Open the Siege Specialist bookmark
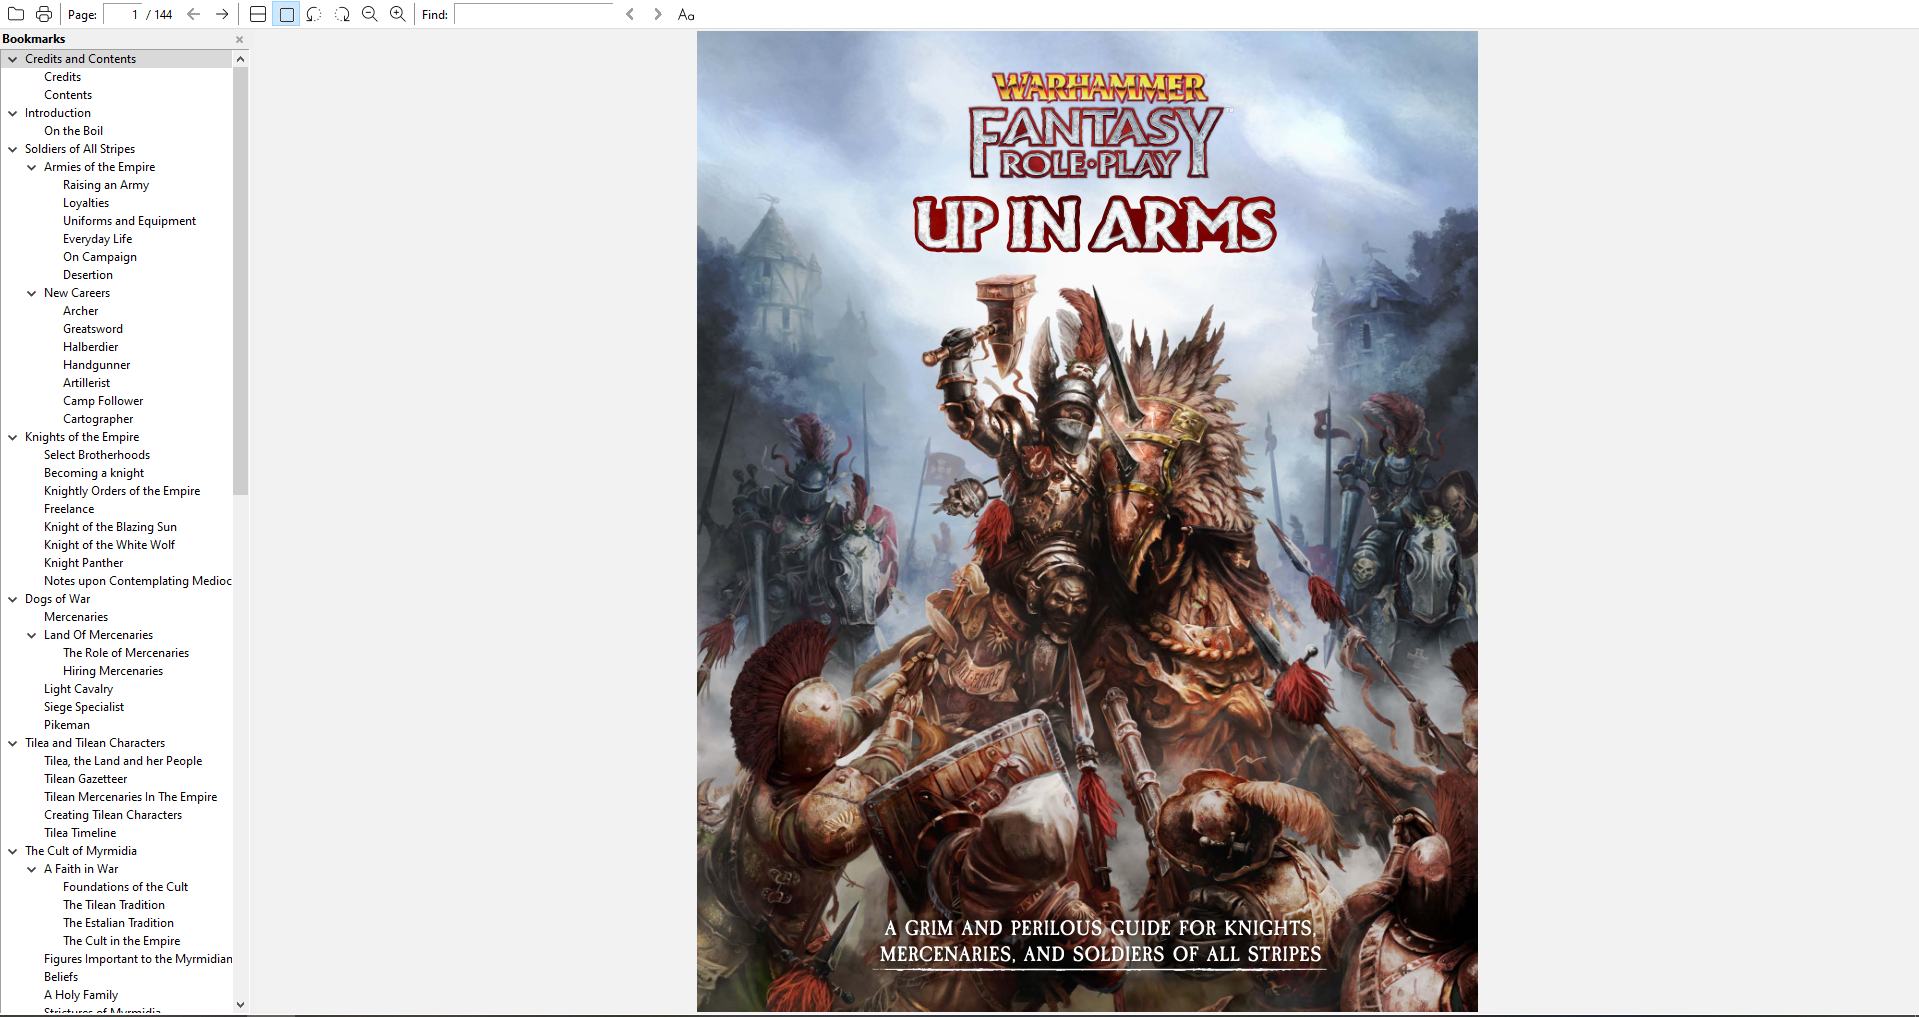Viewport: 1919px width, 1017px height. pyautogui.click(x=84, y=707)
